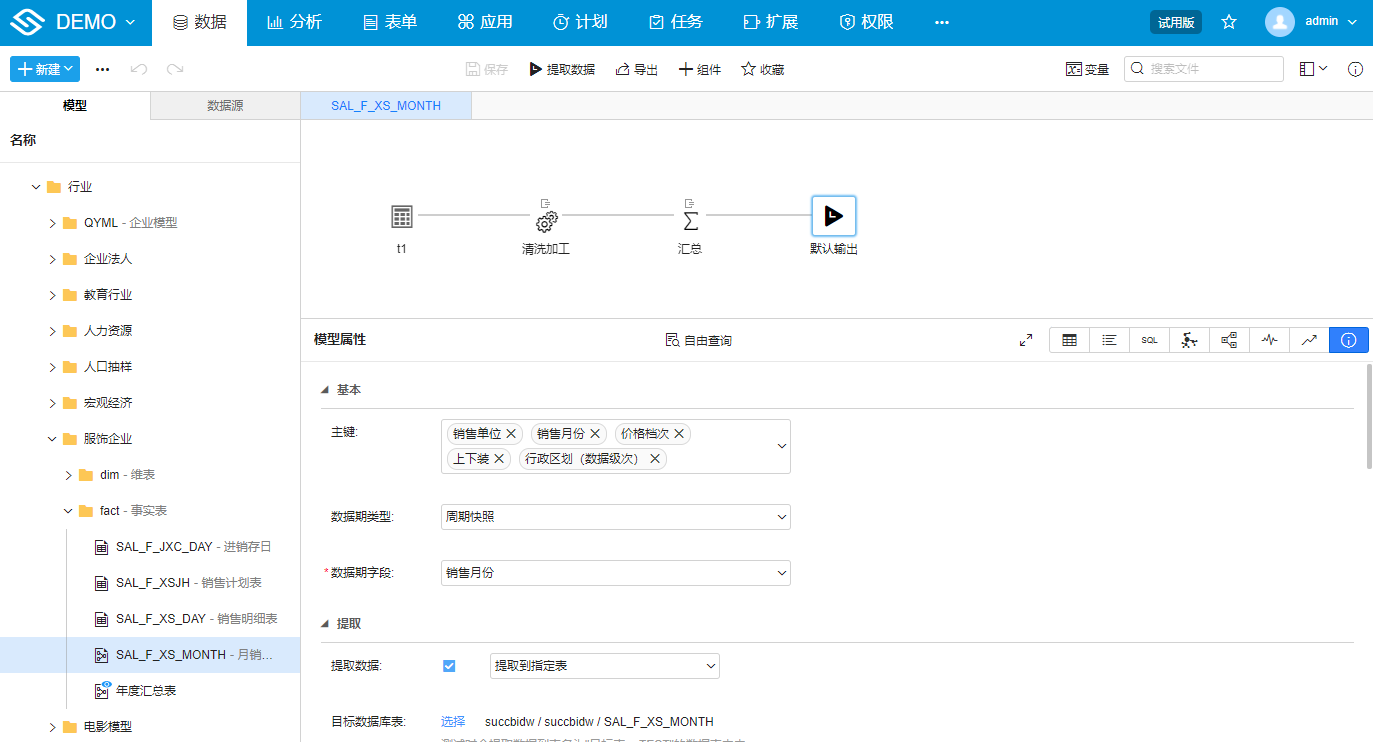Open the 分析 menu
This screenshot has height=742, width=1373.
tap(294, 22)
